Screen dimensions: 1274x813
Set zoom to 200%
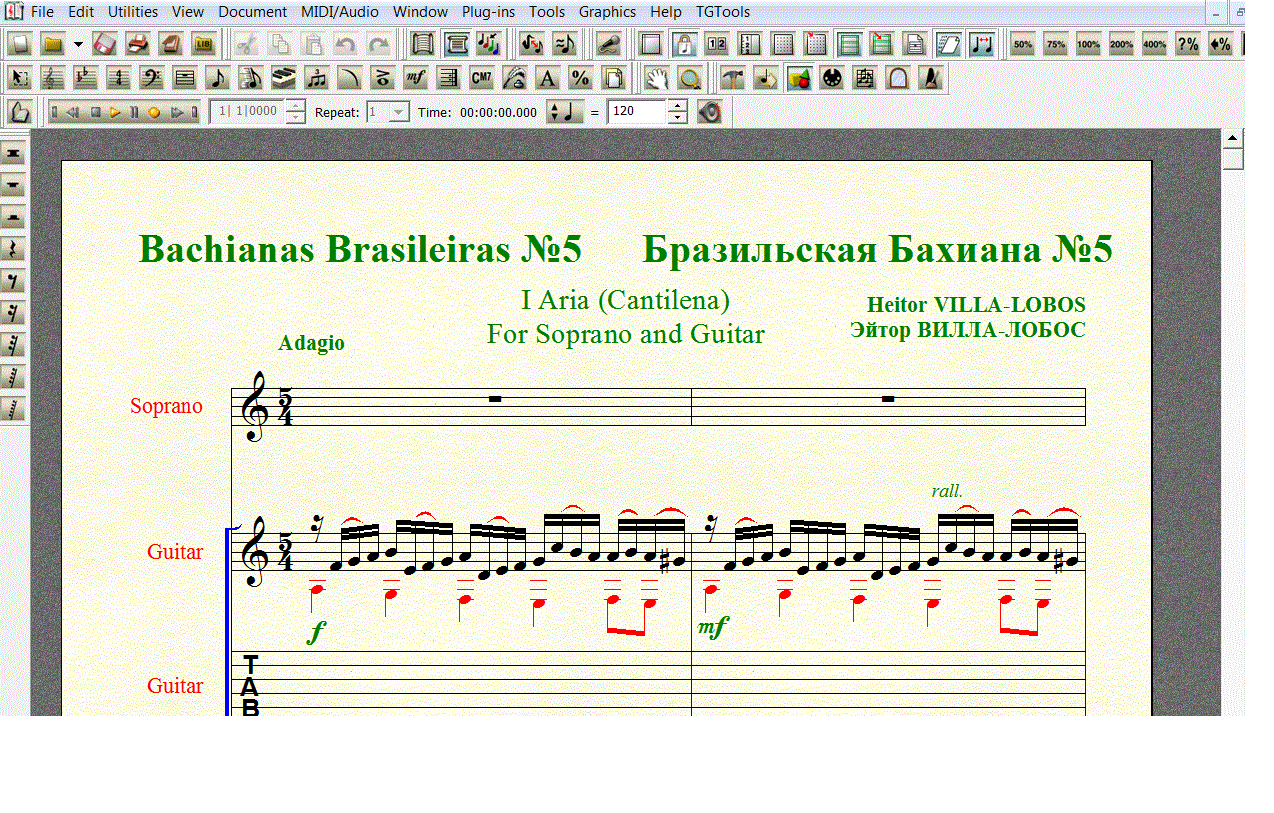[1121, 44]
